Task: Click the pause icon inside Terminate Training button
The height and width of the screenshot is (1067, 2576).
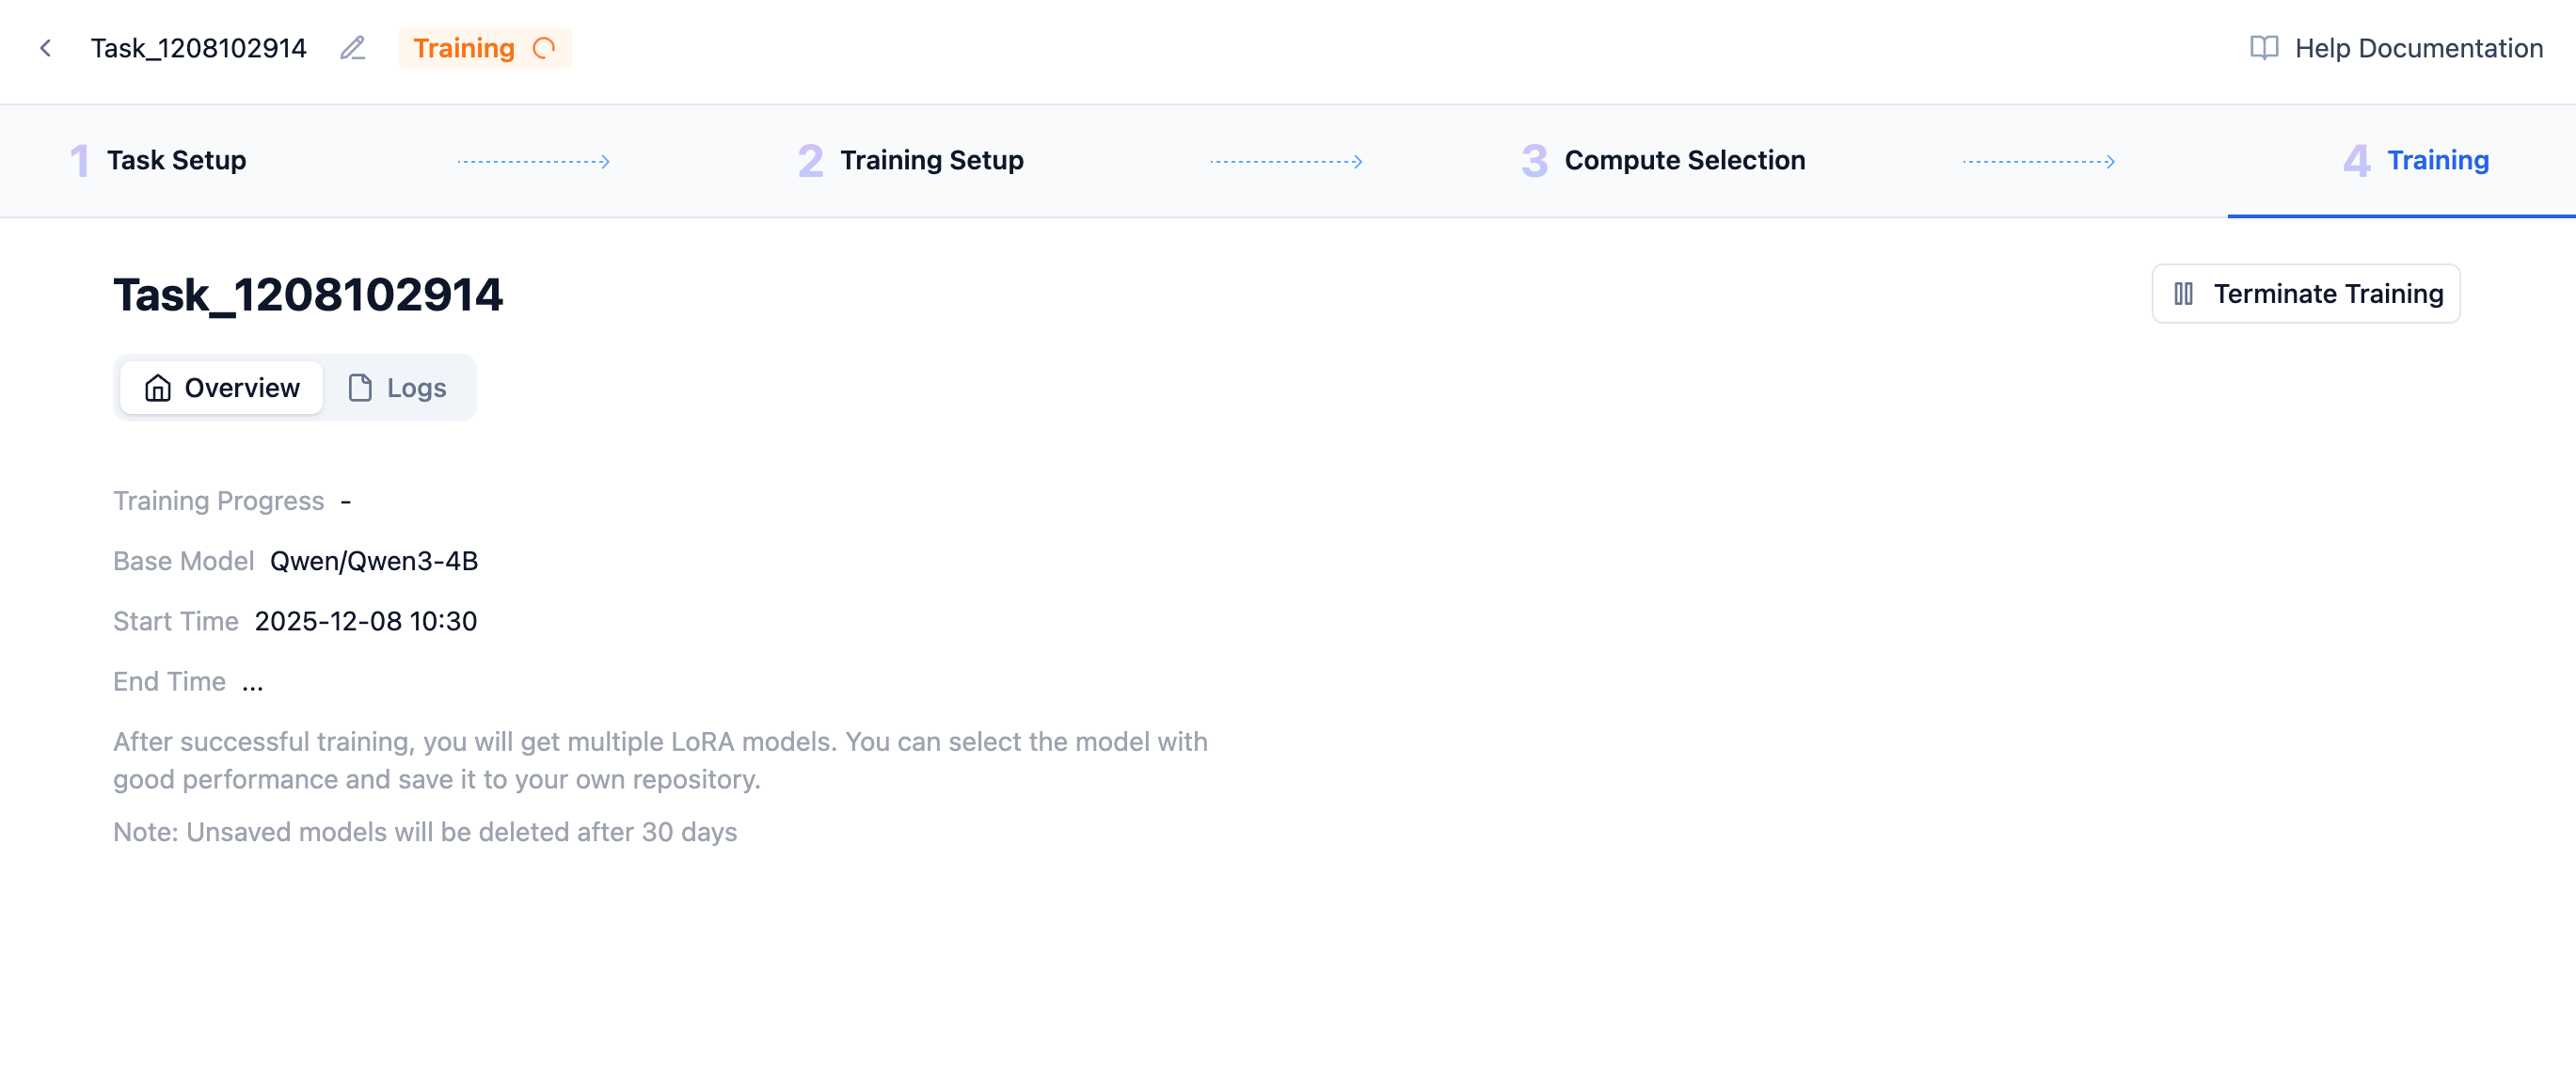Action: [x=2184, y=293]
